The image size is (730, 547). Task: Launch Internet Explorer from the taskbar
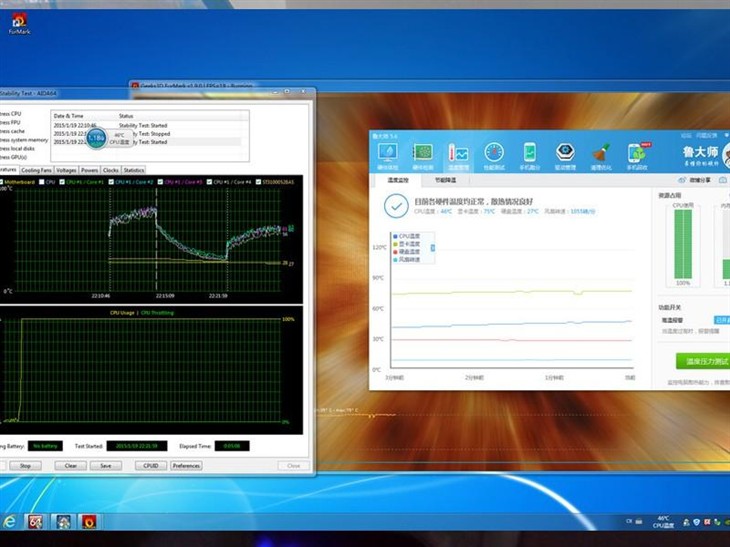click(x=9, y=522)
